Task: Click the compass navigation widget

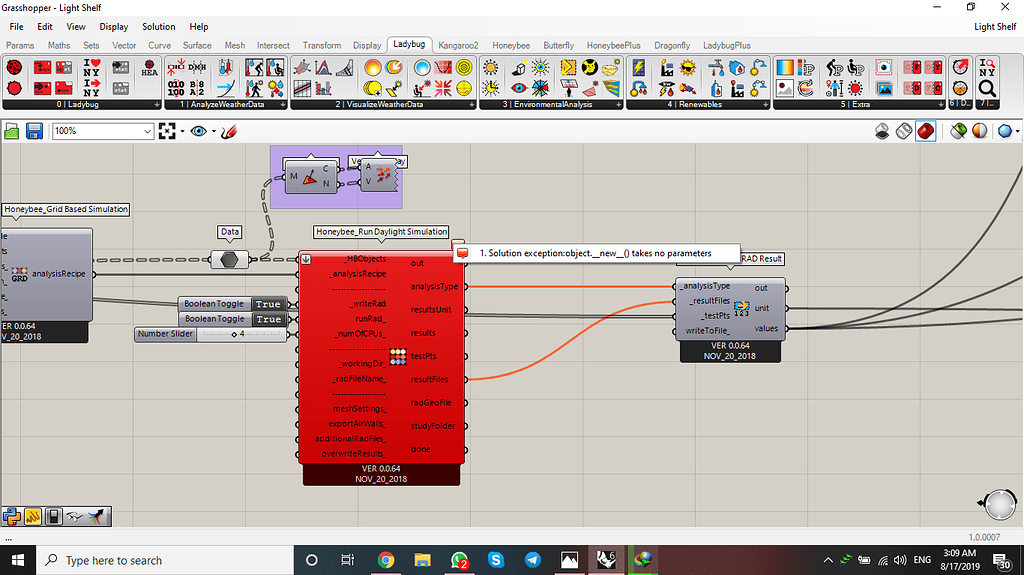Action: pyautogui.click(x=1000, y=505)
